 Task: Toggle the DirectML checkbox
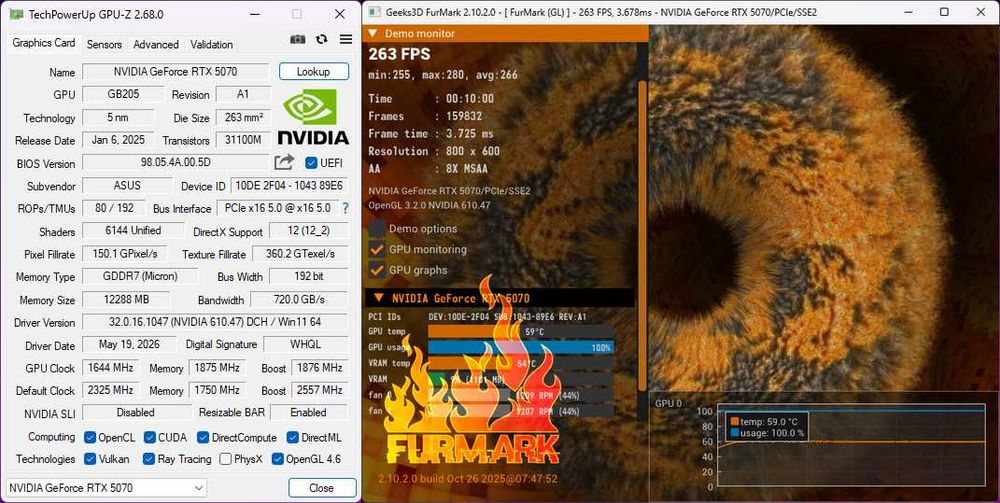(293, 437)
